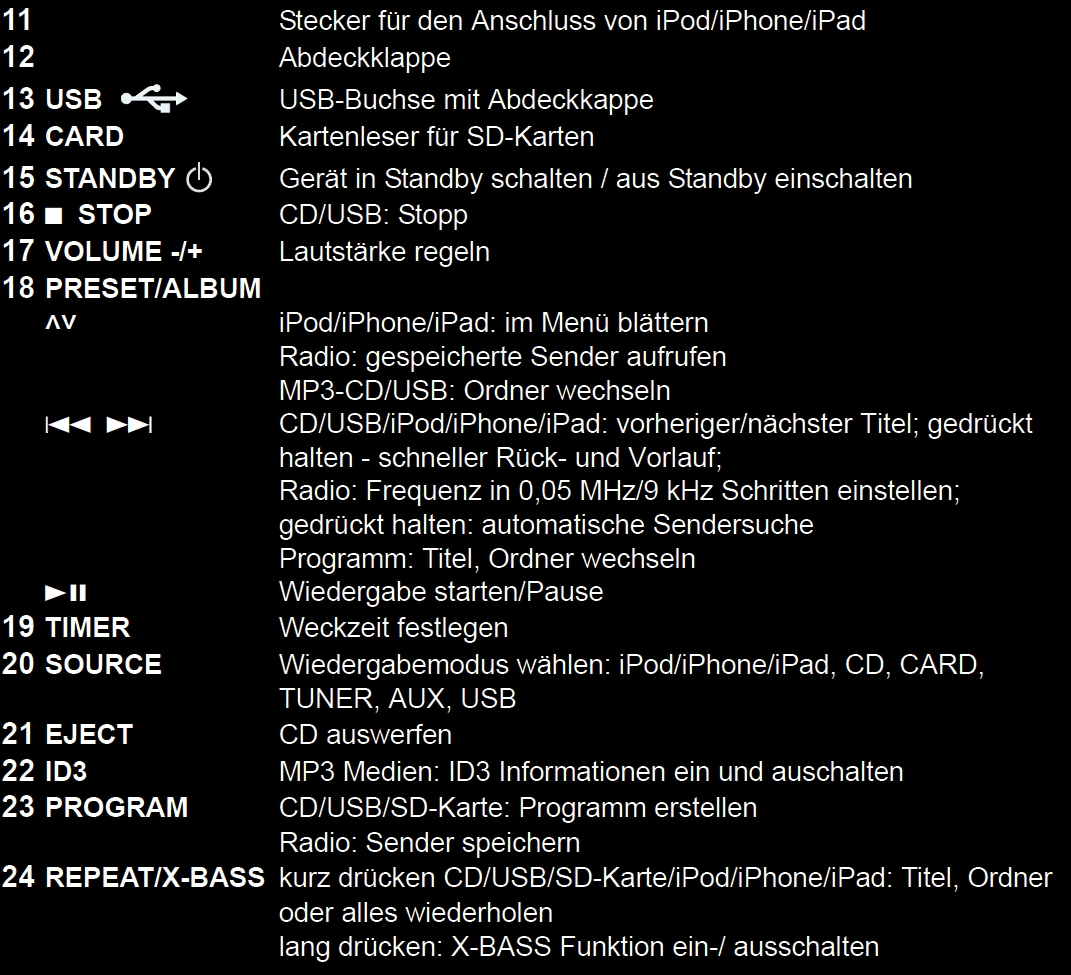Click the up/down arrows under PRESET/ALBUM
This screenshot has height=975, width=1071.
61,322
